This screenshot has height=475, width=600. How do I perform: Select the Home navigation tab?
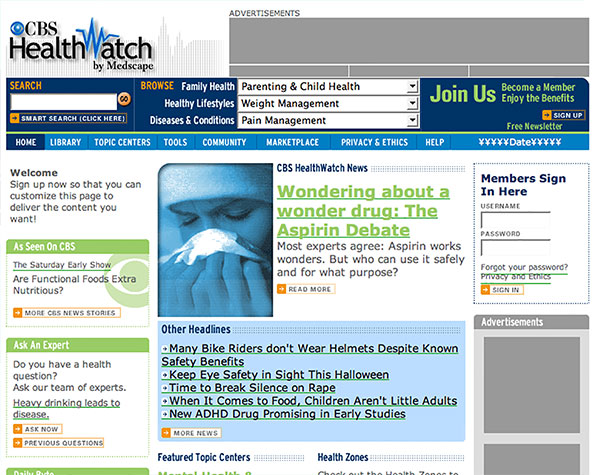pos(26,142)
